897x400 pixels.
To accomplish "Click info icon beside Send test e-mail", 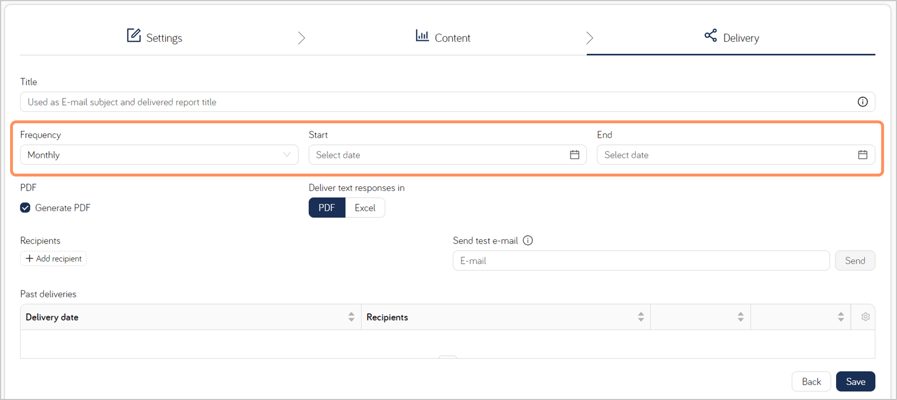I will click(528, 241).
